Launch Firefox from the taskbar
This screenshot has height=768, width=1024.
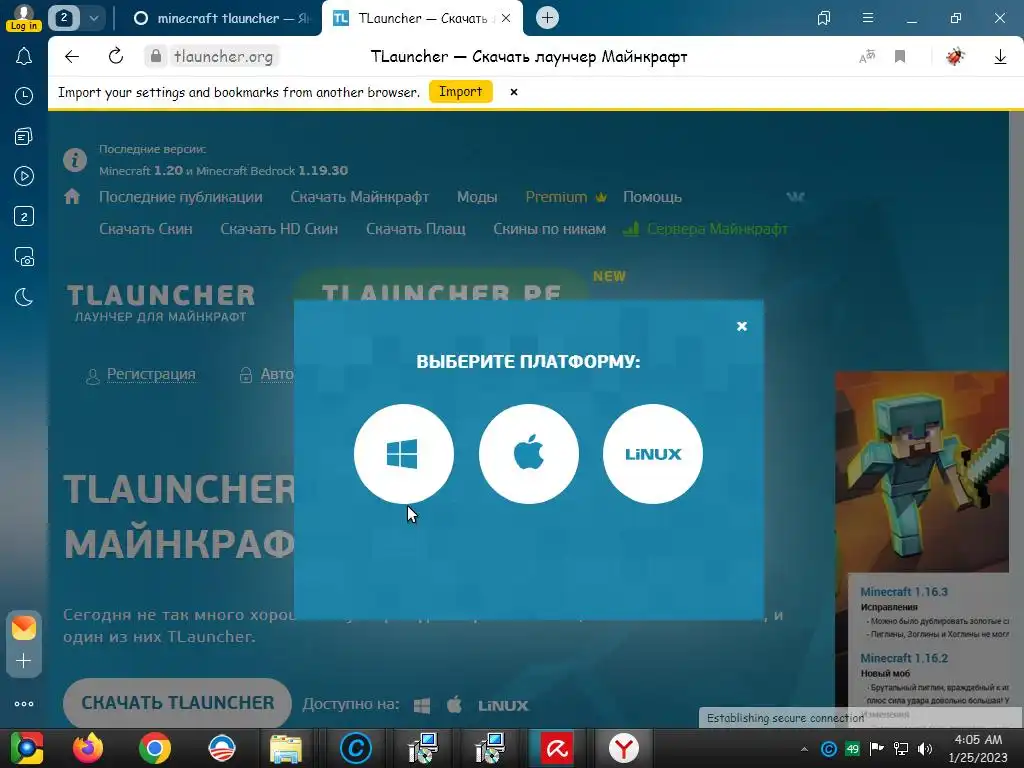(88, 748)
